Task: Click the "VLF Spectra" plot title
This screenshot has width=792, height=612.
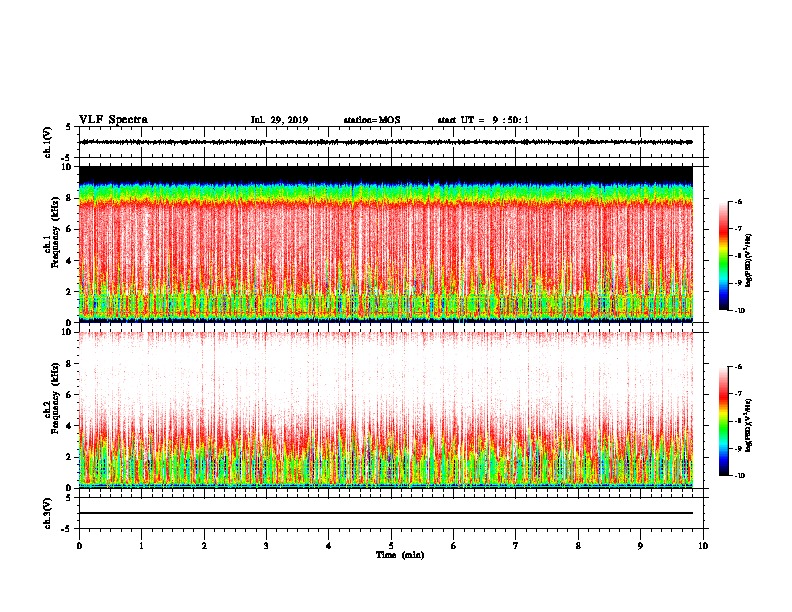Action: pos(113,120)
